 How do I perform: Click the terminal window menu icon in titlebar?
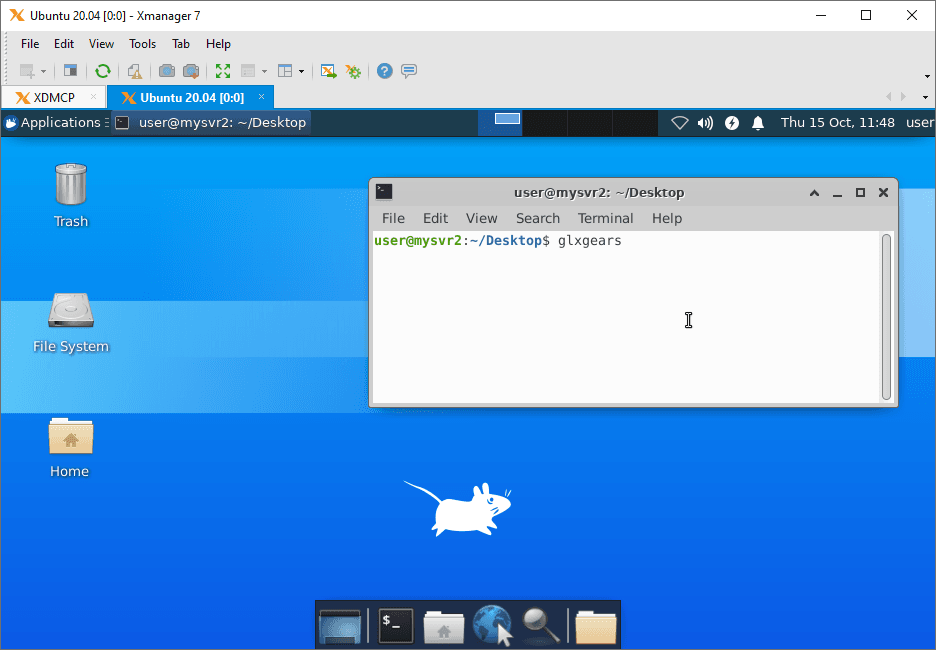coord(384,192)
